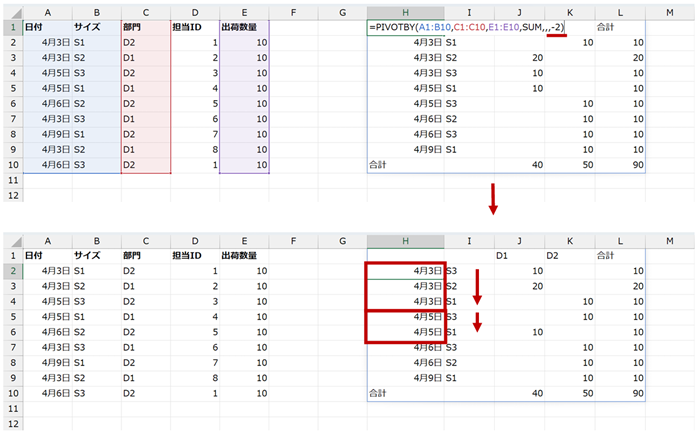Click the 部門 header cell in upper sheet
Viewport: 700px width, 432px height.
(146, 27)
